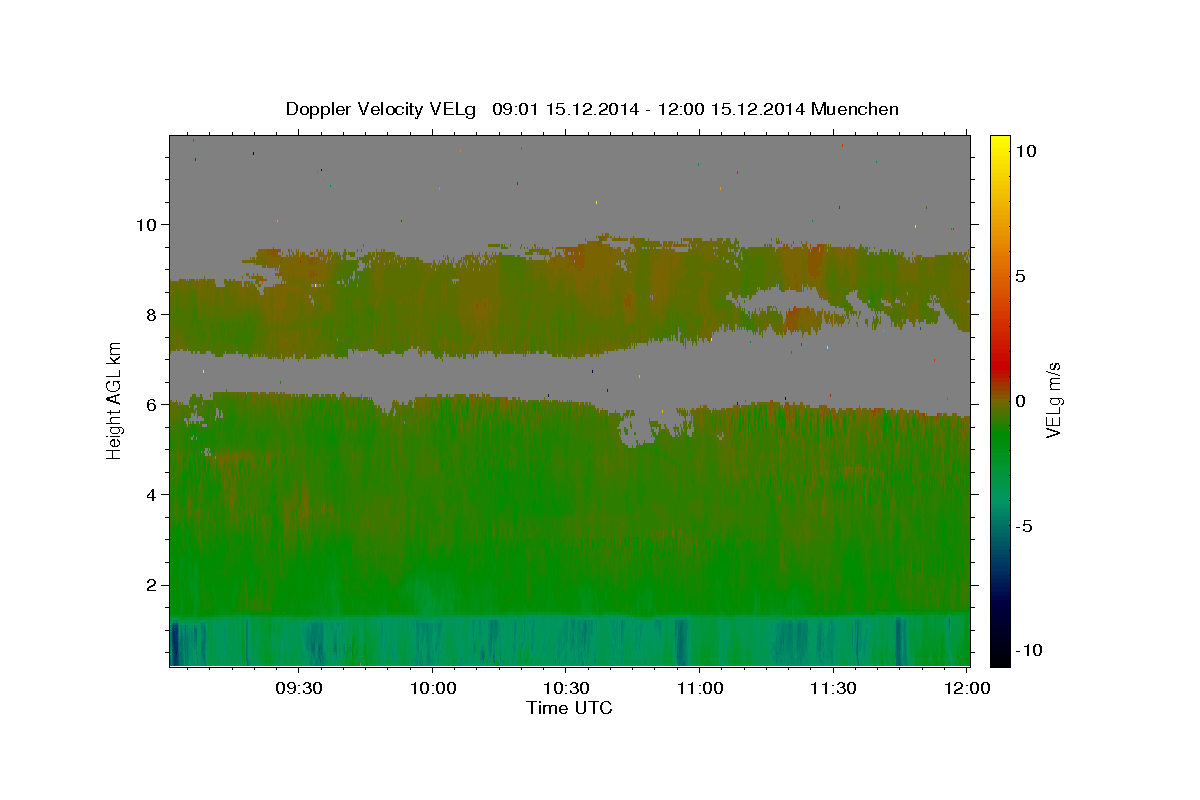Click the height tick label 4
The height and width of the screenshot is (800, 1200).
(x=153, y=495)
